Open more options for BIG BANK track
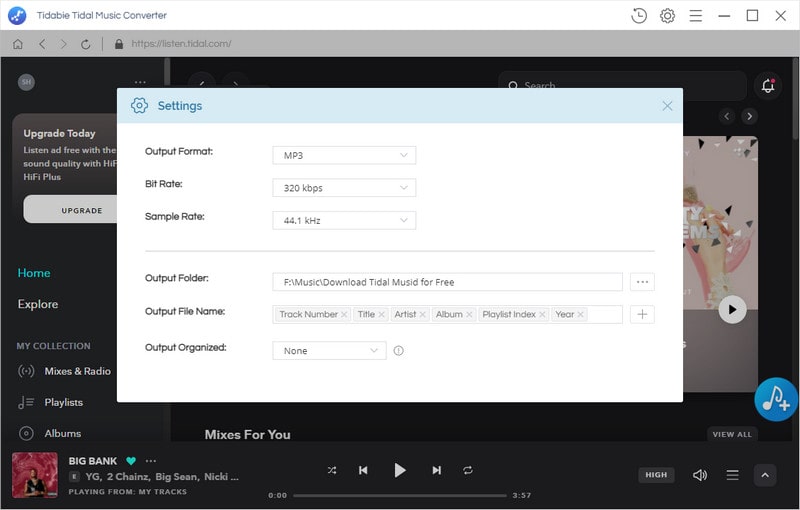 (151, 461)
